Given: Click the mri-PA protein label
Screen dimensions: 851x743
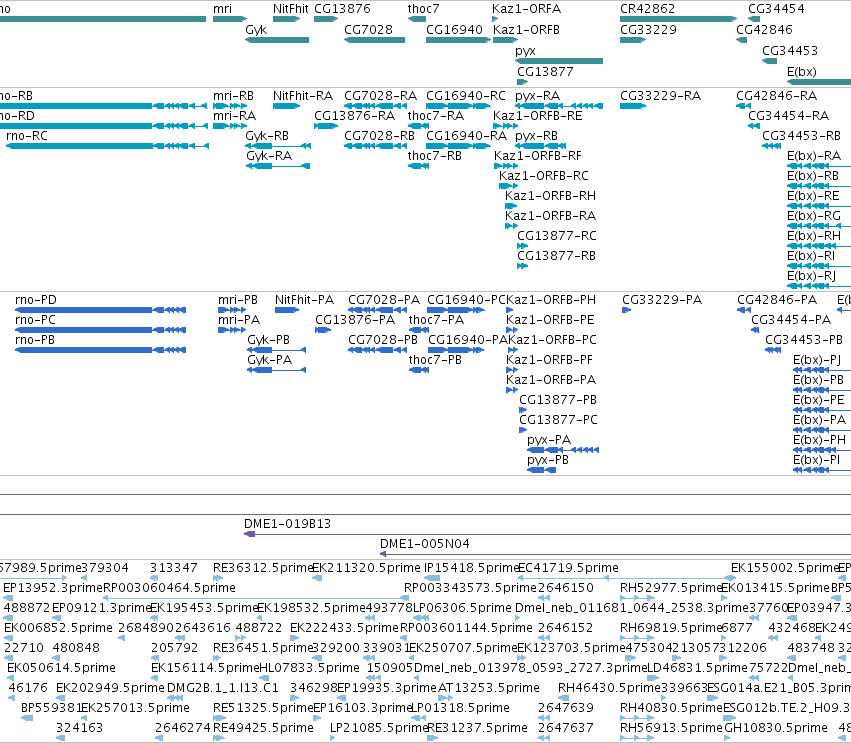Looking at the screenshot, I should tap(239, 320).
